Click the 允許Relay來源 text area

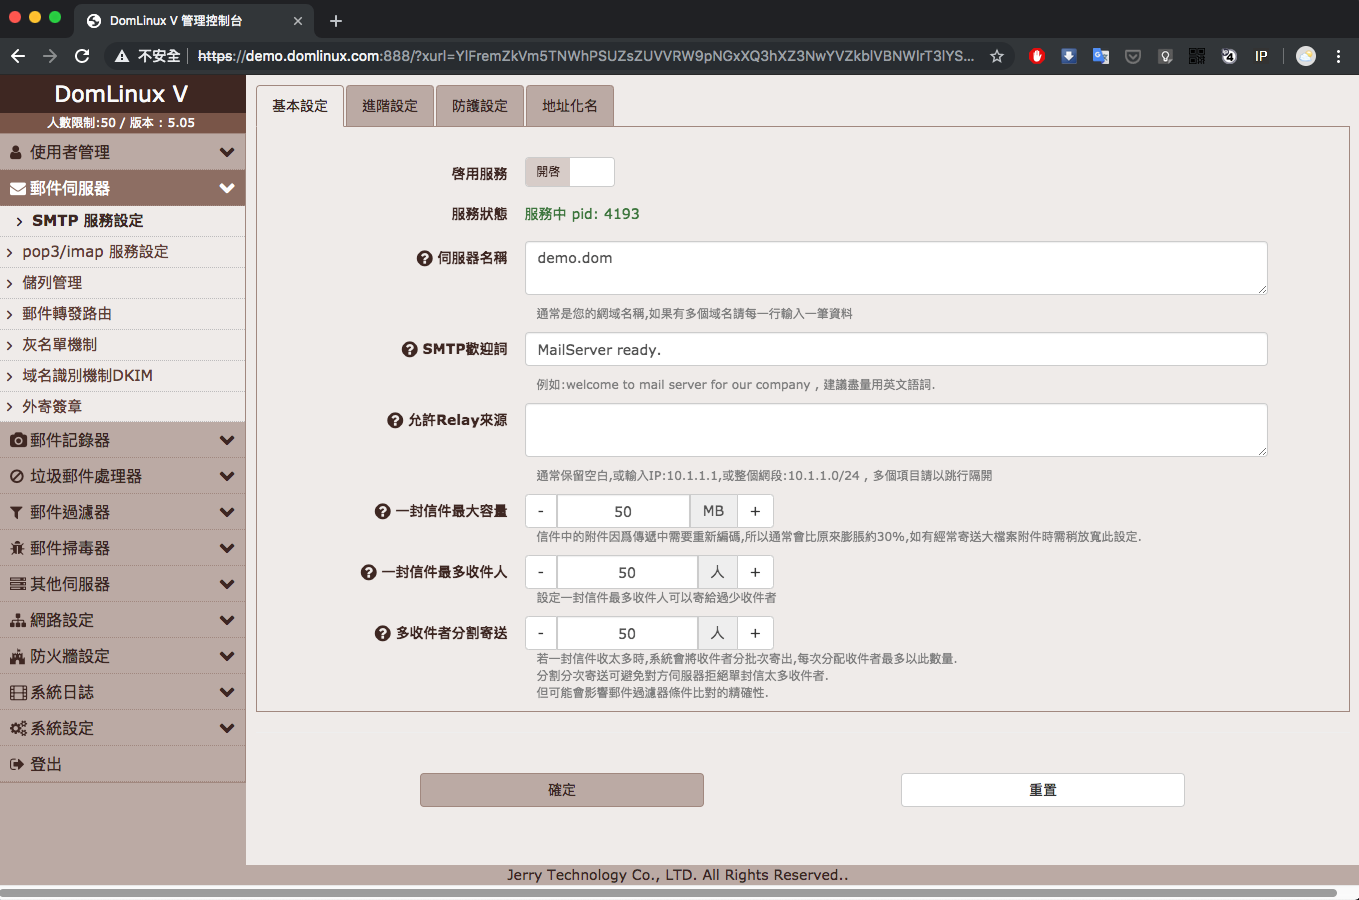[x=896, y=430]
